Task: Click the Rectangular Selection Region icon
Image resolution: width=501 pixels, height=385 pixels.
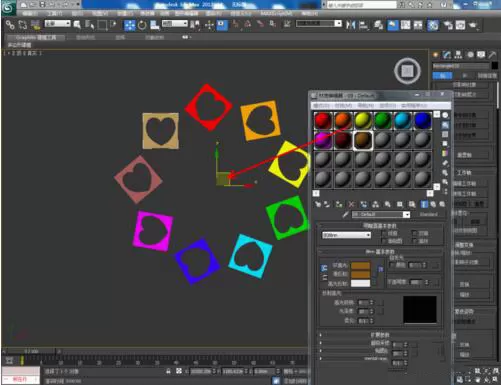Action: click(102, 25)
